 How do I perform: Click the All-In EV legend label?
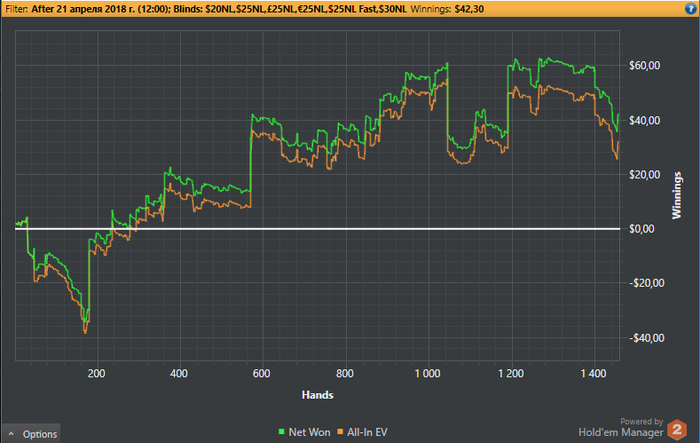pyautogui.click(x=367, y=432)
